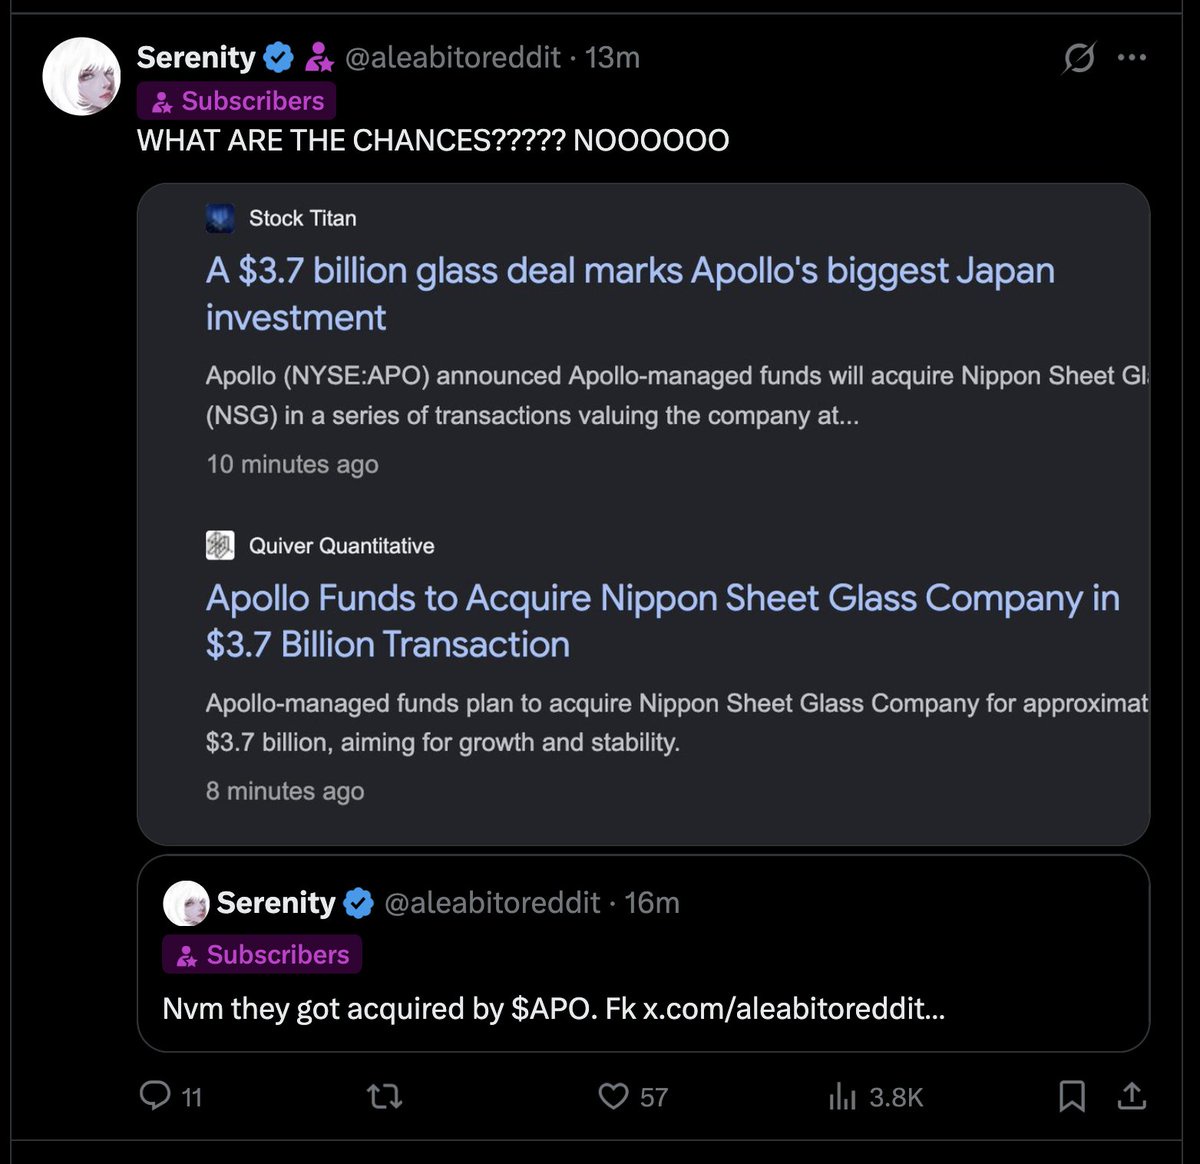The image size is (1200, 1164).
Task: Open the 13m timestamp link
Action: point(612,58)
